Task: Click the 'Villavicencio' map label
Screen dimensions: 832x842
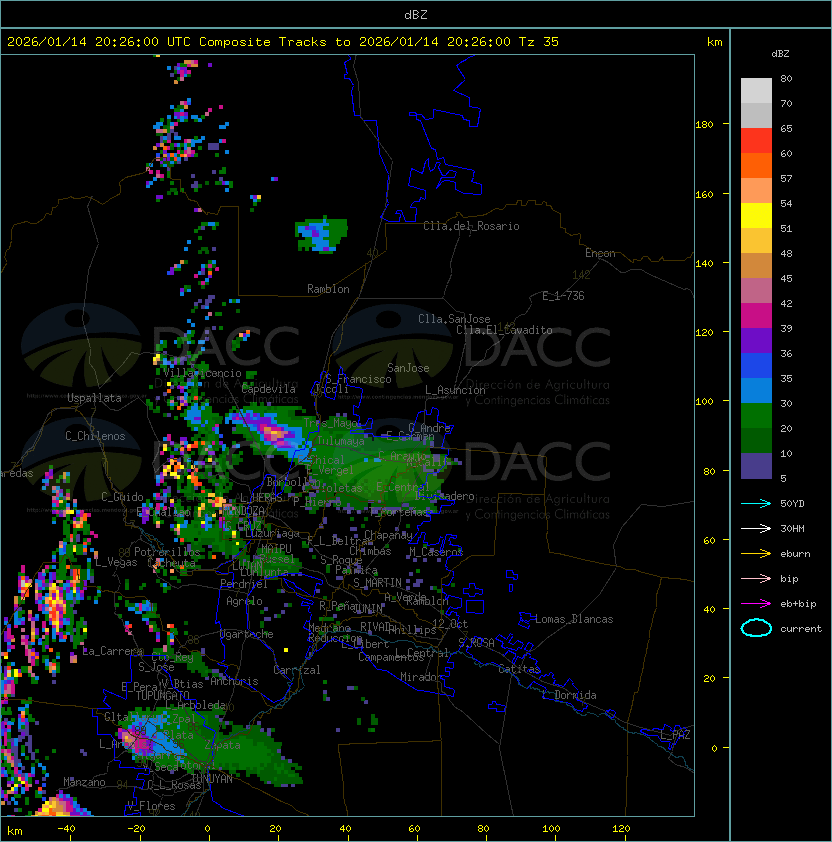Action: [x=202, y=373]
